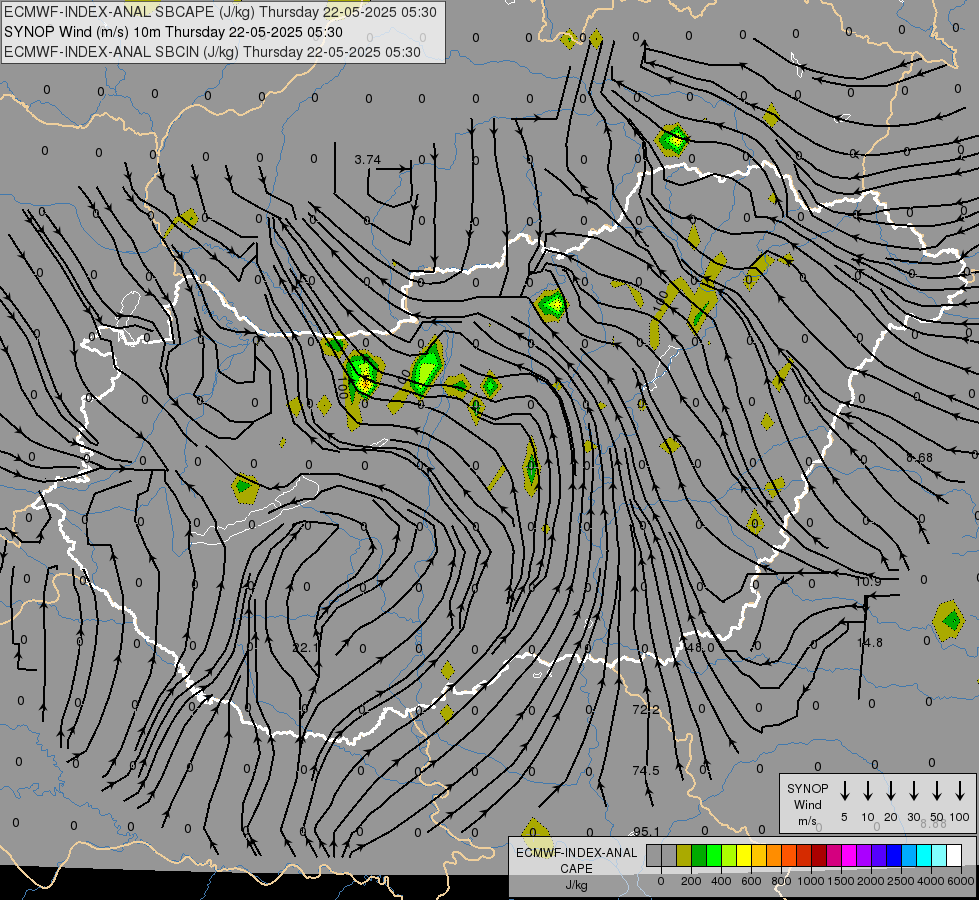Viewport: 979px width, 900px height.
Task: Select the bright green CAPE legend swatch
Action: point(714,856)
